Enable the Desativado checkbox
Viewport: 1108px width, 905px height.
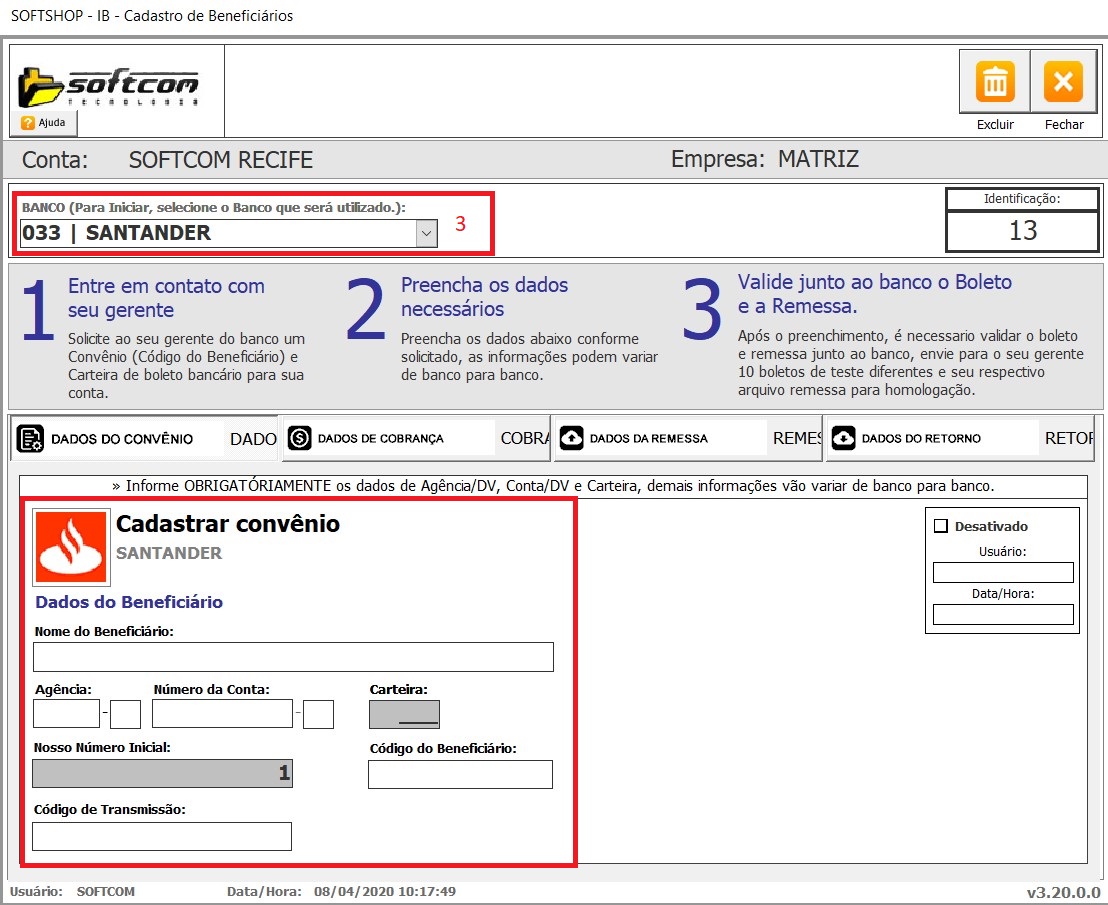(x=940, y=526)
